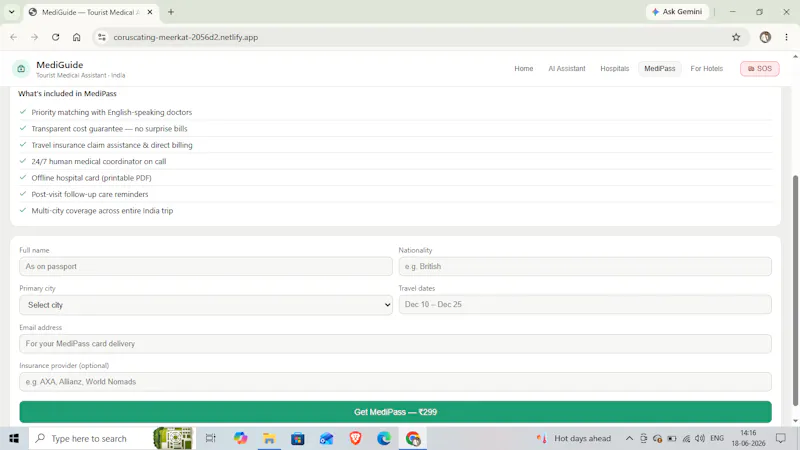This screenshot has height=450, width=800.
Task: Click Nationality input field
Action: coord(585,266)
